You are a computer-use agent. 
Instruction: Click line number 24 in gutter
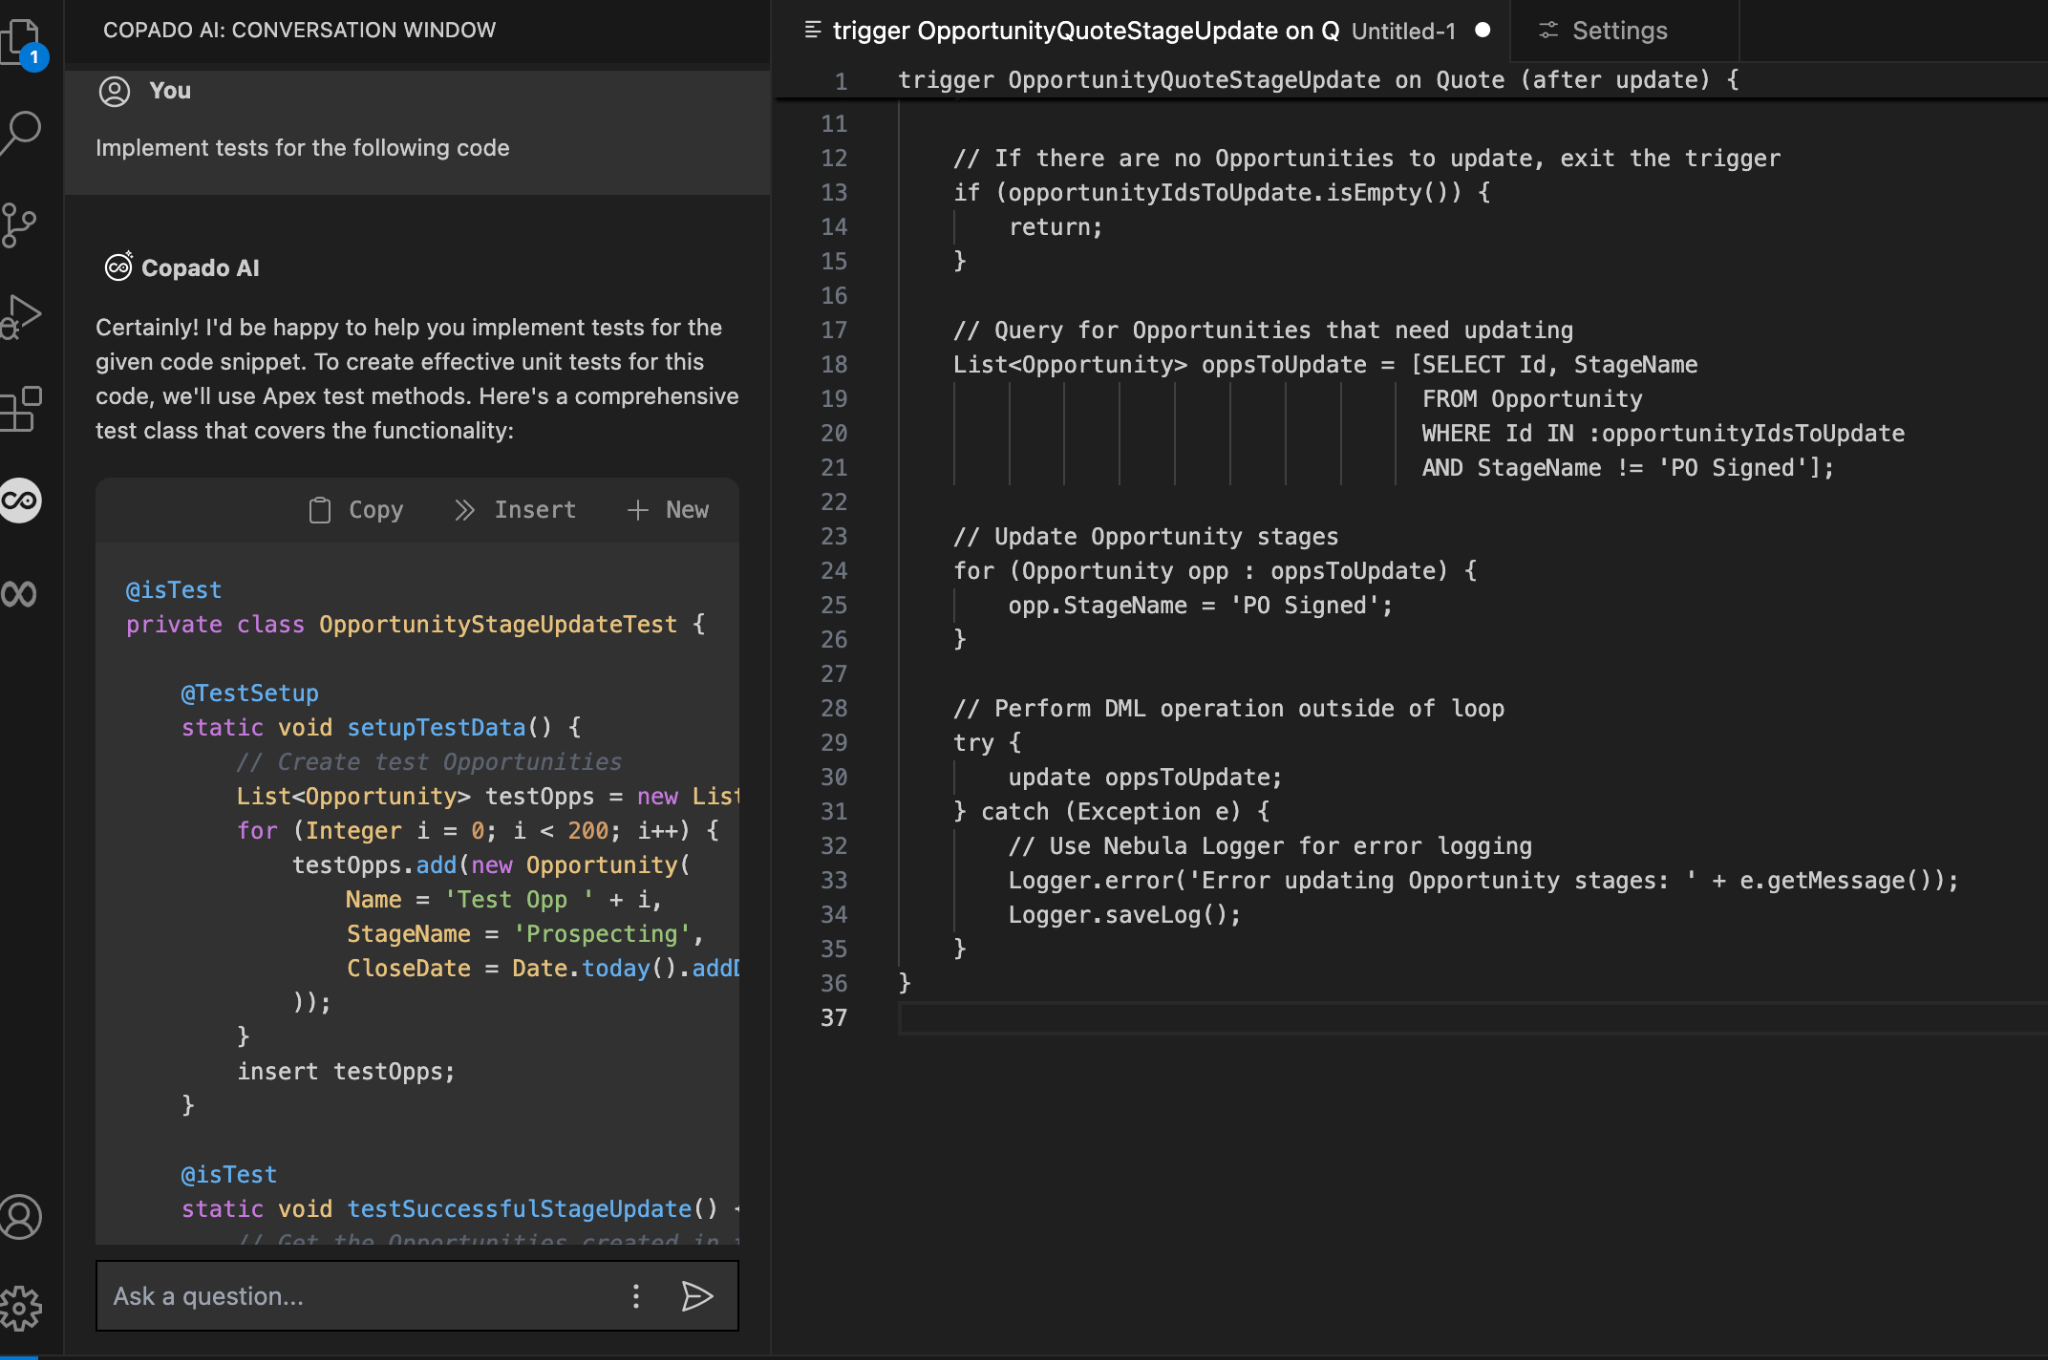834,571
